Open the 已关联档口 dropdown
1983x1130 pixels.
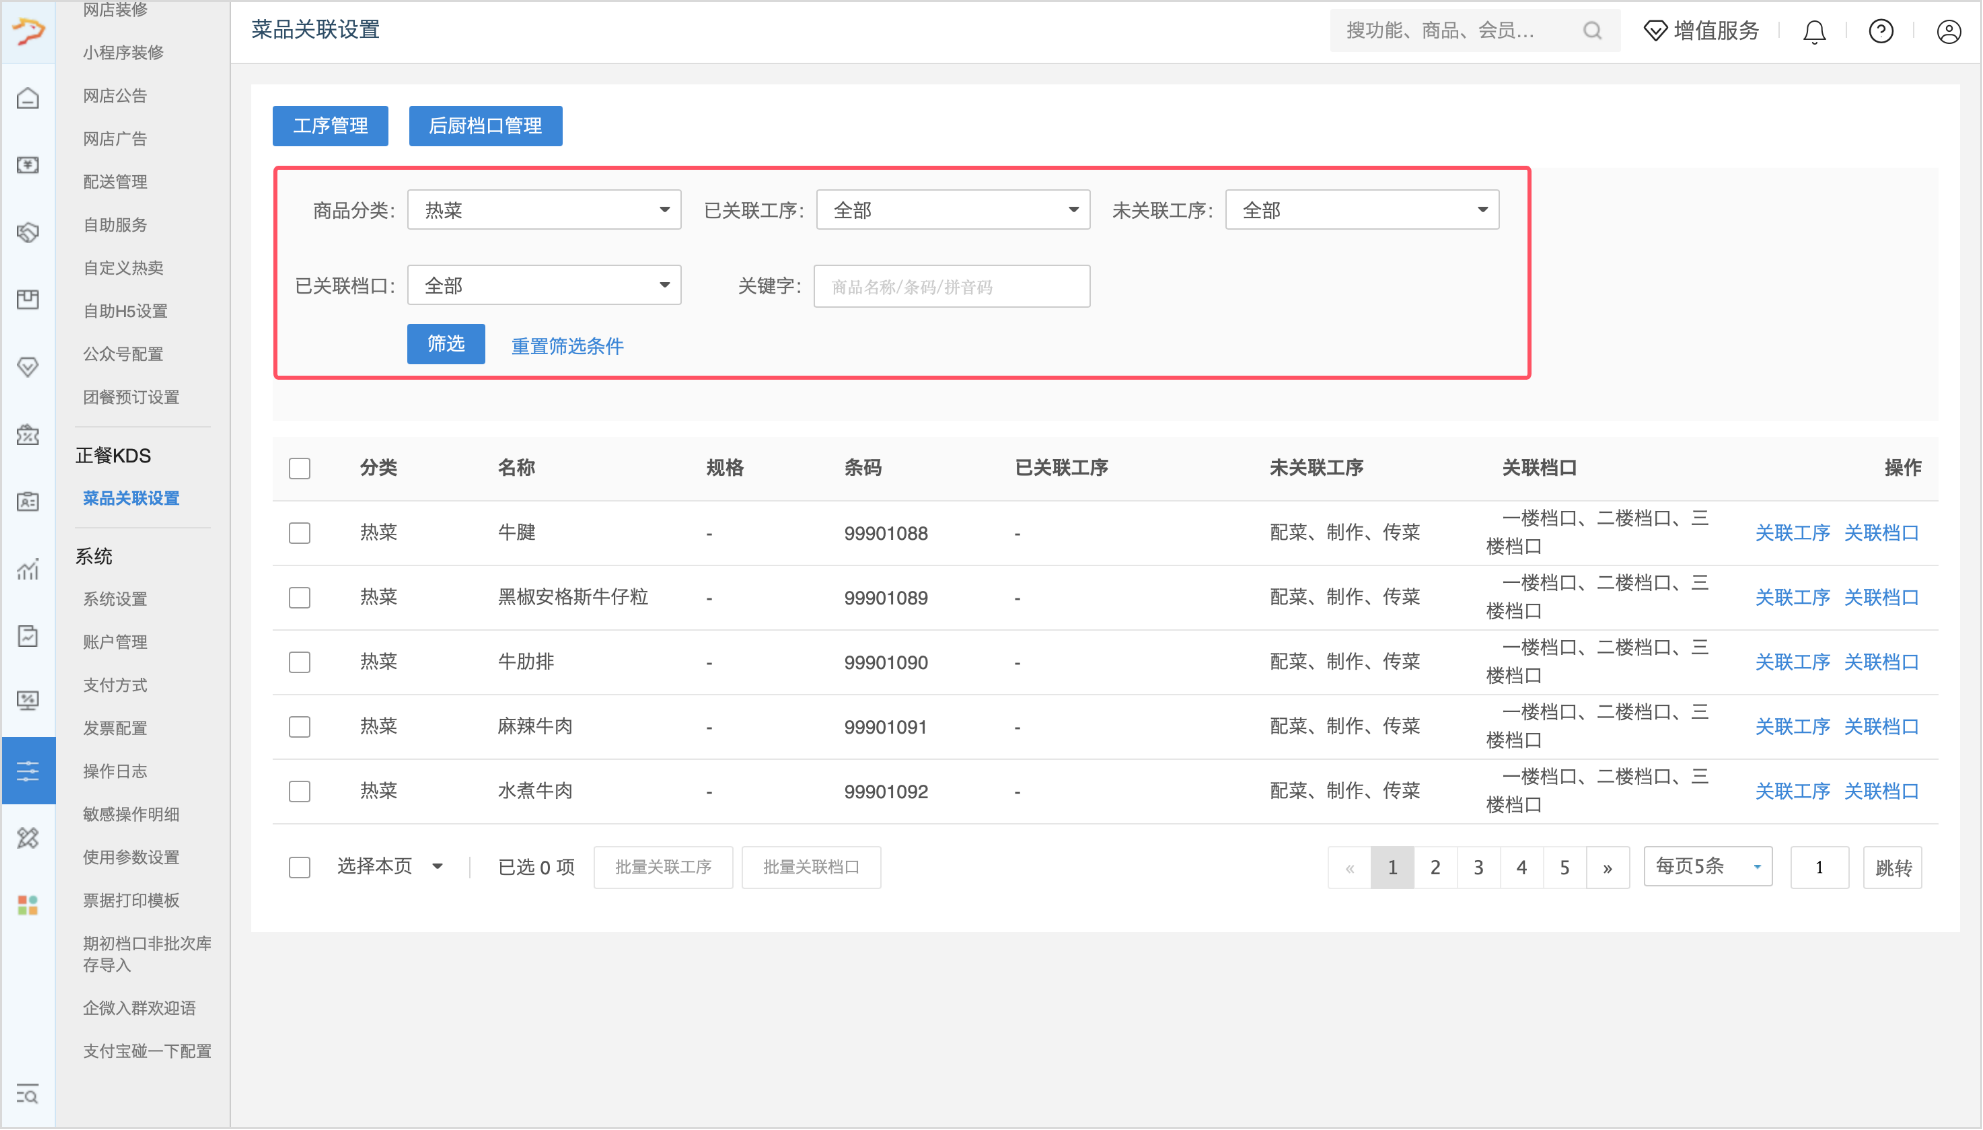click(x=544, y=285)
